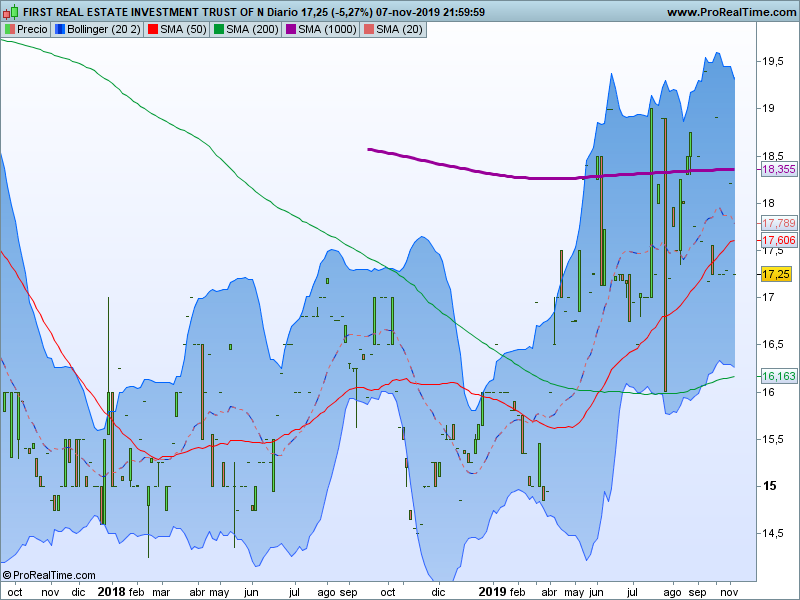
Task: Click the red 17,606 price label
Action: coord(779,240)
